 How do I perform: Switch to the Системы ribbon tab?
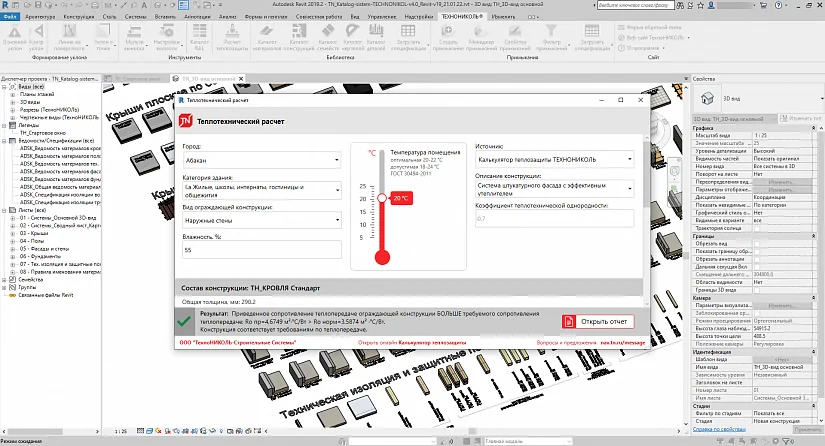coord(136,16)
